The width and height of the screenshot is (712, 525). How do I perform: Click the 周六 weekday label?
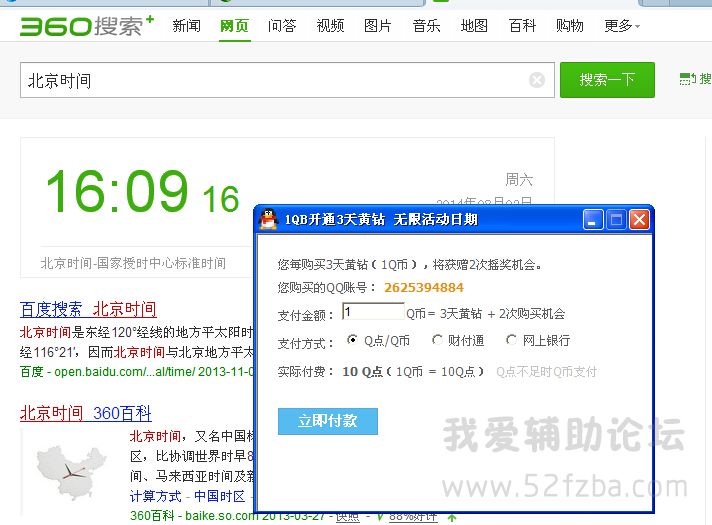click(x=519, y=179)
